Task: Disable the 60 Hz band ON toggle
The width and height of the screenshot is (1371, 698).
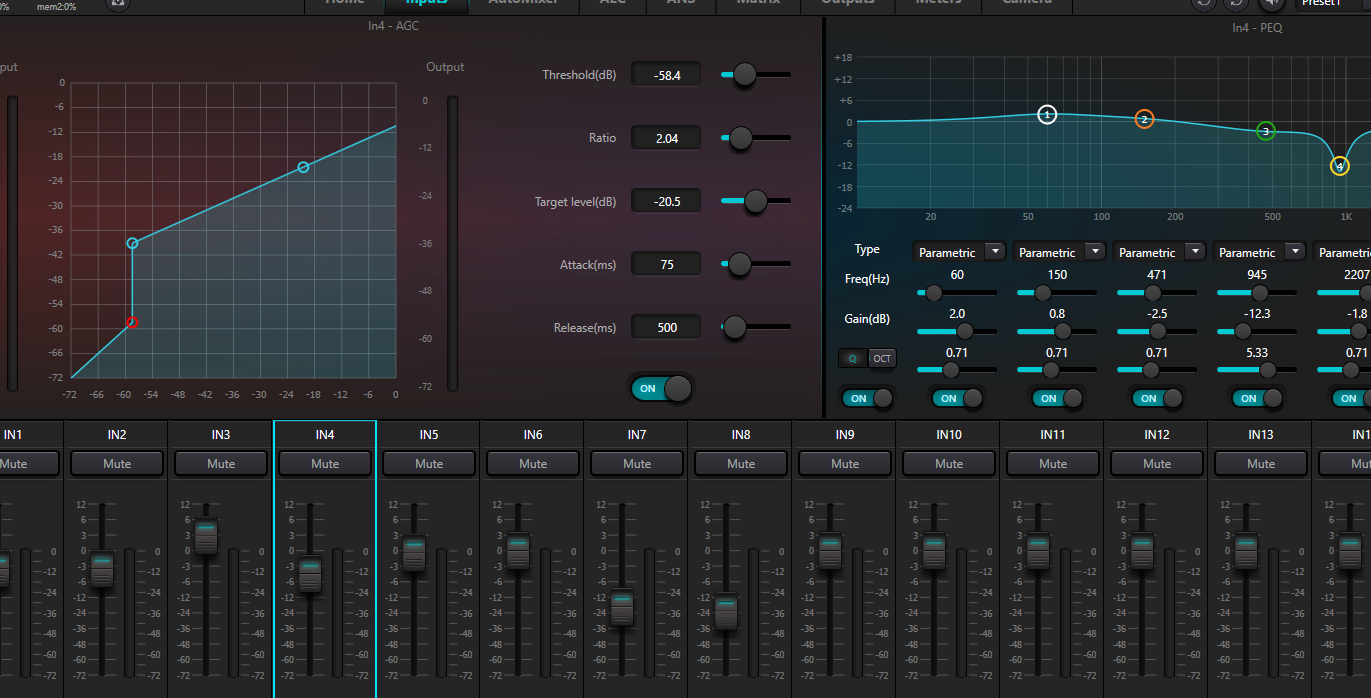Action: point(956,398)
